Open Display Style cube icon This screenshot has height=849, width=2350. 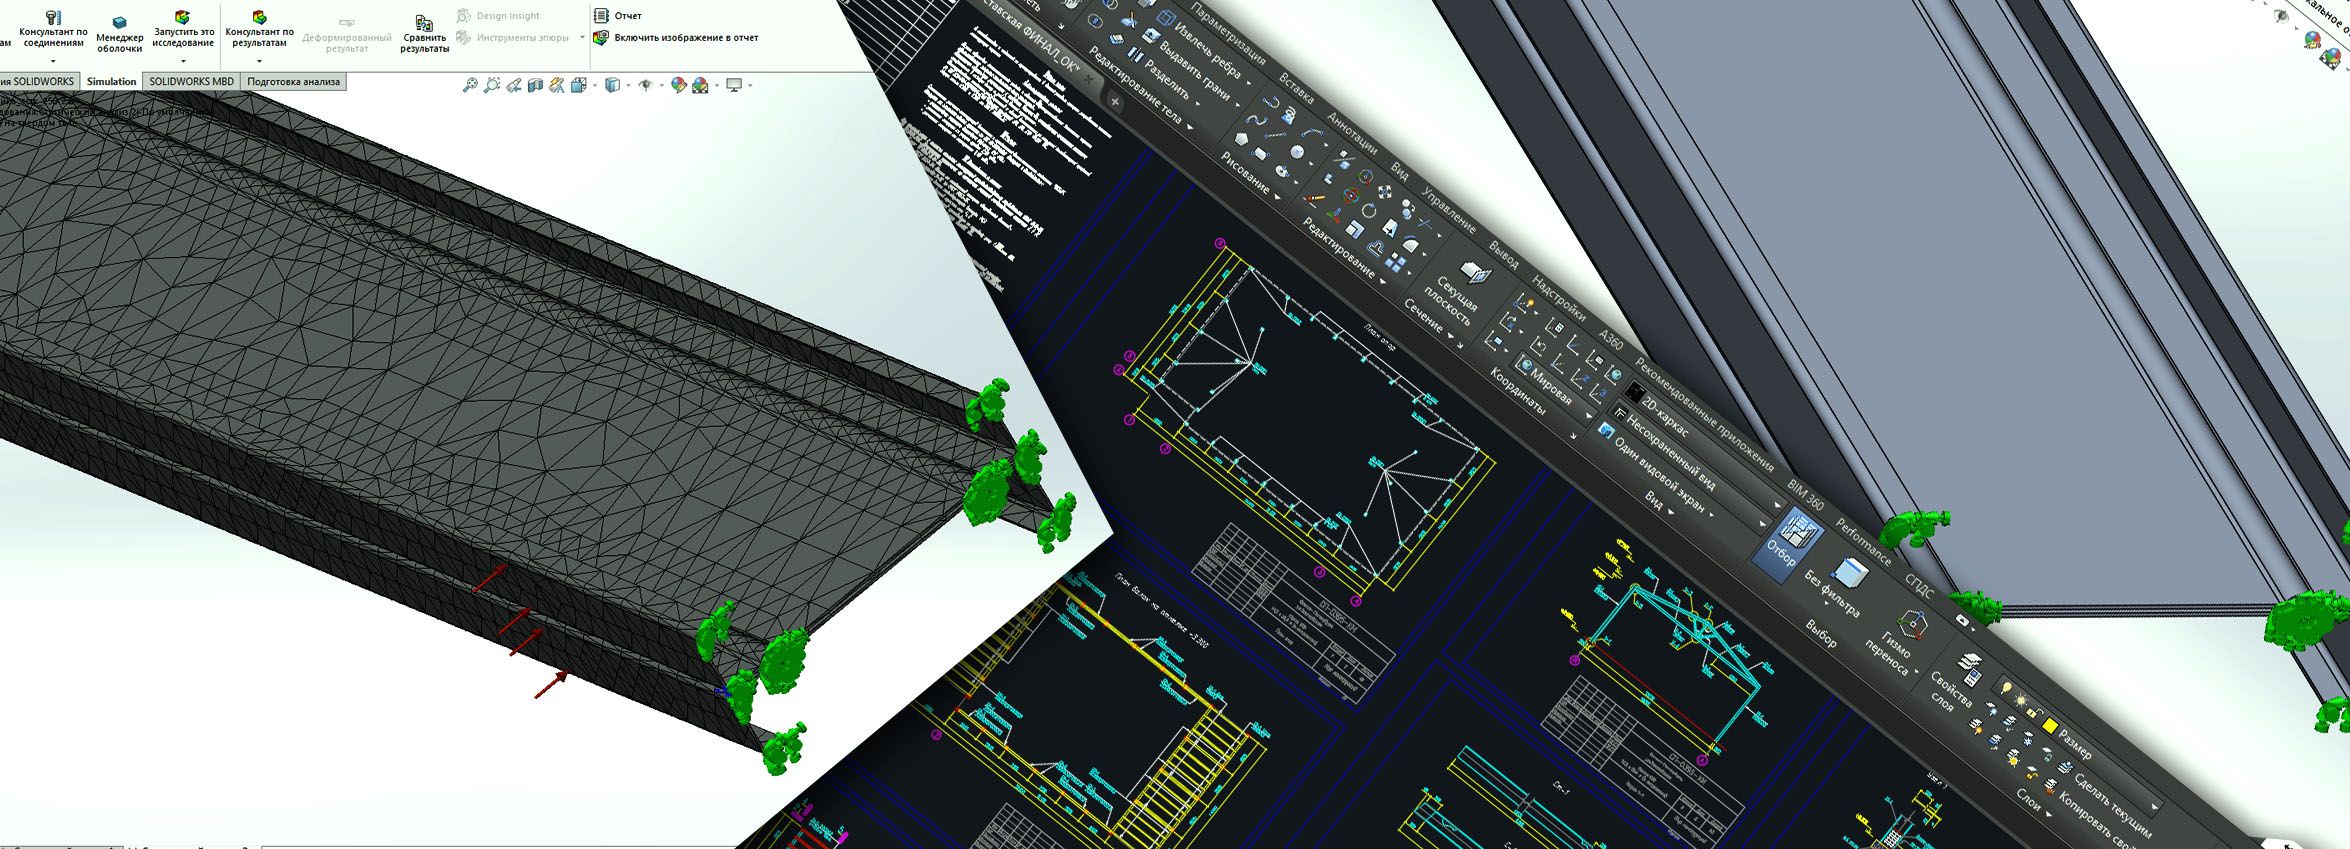[x=613, y=86]
